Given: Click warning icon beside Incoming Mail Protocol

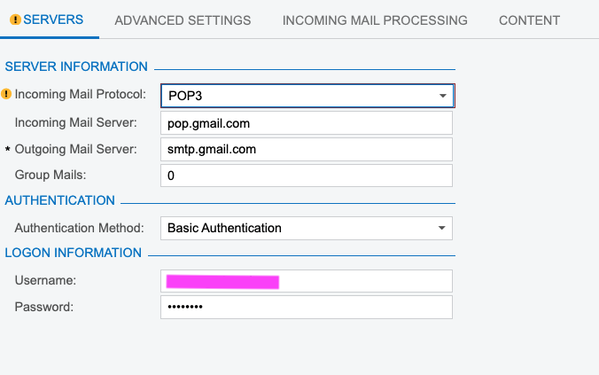Looking at the screenshot, I should coord(6,94).
